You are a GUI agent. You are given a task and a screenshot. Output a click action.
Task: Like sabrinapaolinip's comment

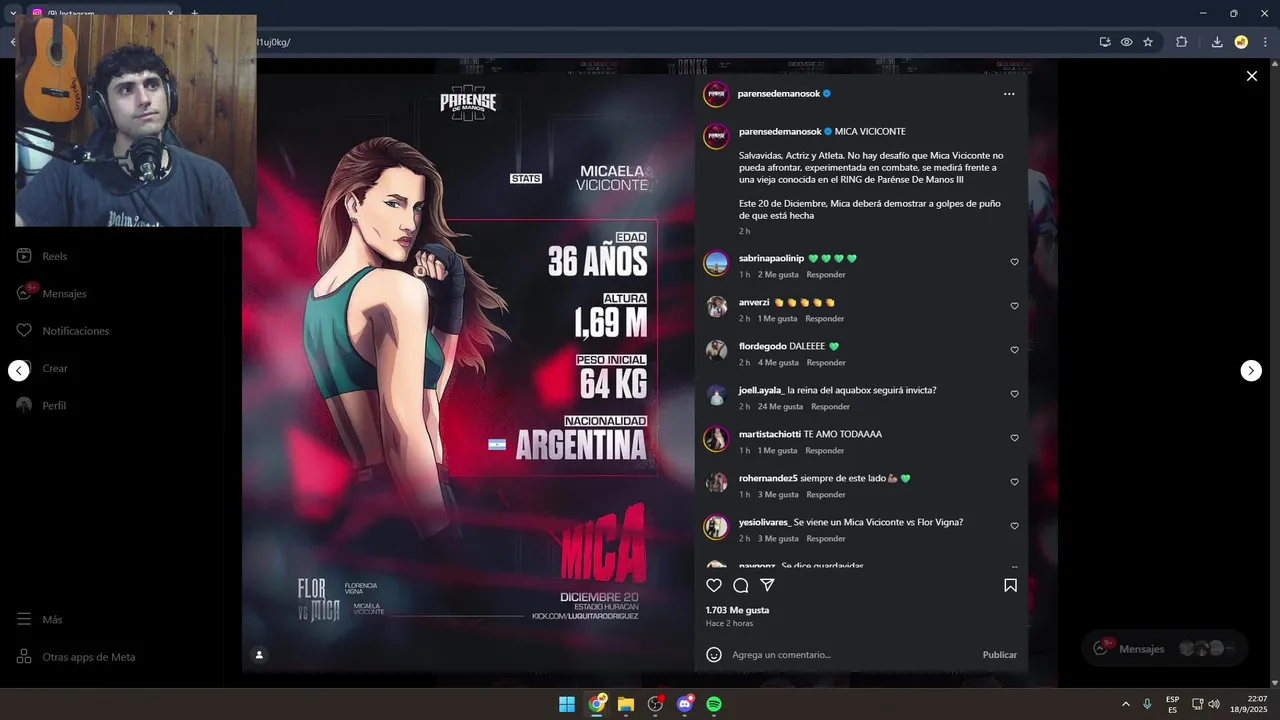tap(1014, 262)
